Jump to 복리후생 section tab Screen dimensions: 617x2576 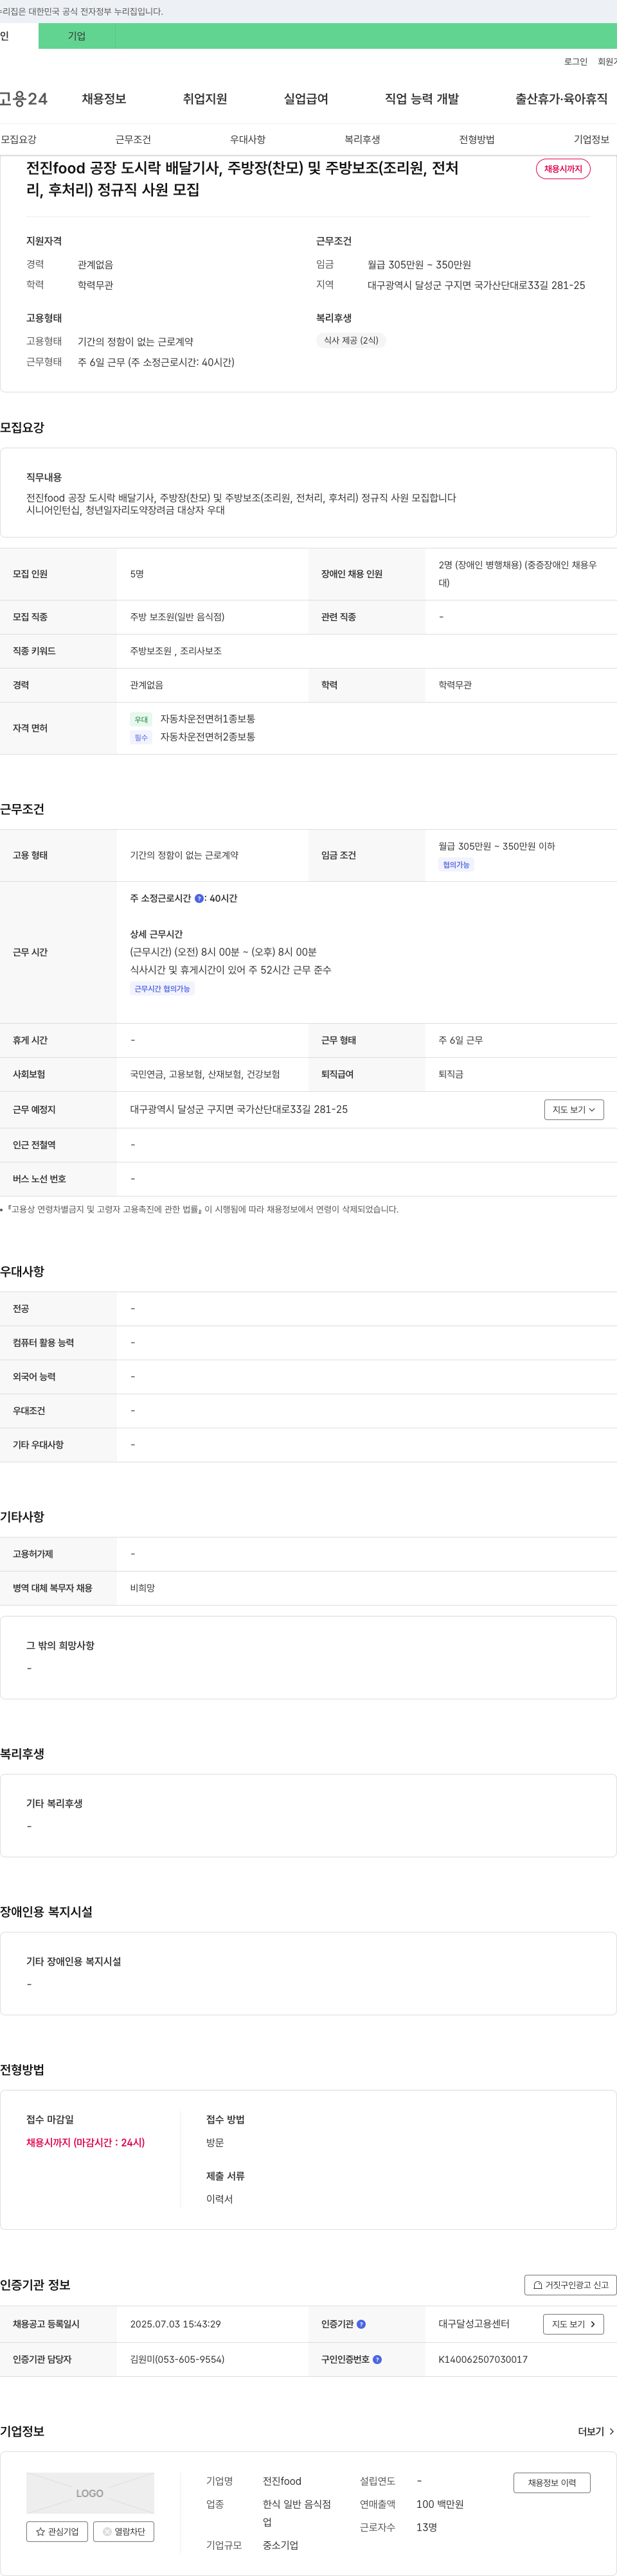362,140
